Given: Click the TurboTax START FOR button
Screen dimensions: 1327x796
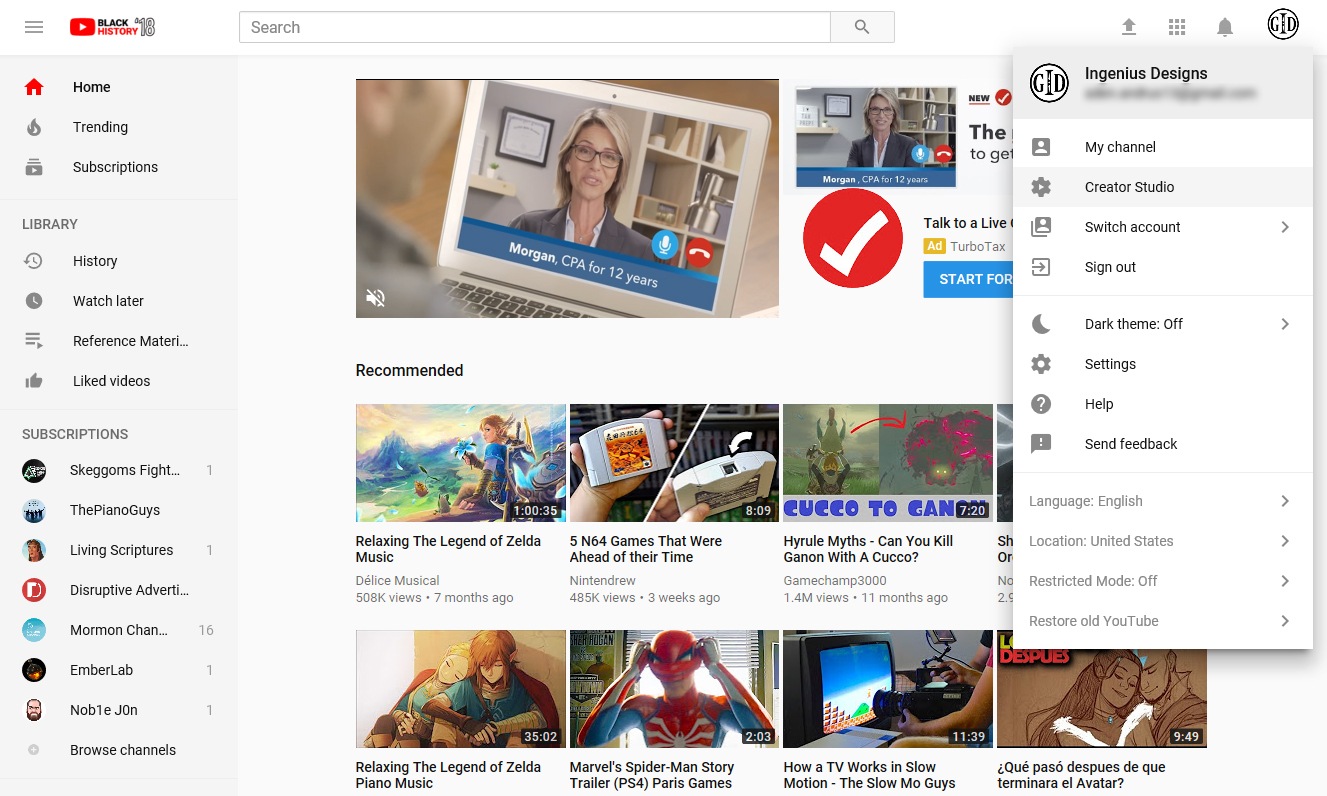Looking at the screenshot, I should (x=975, y=279).
